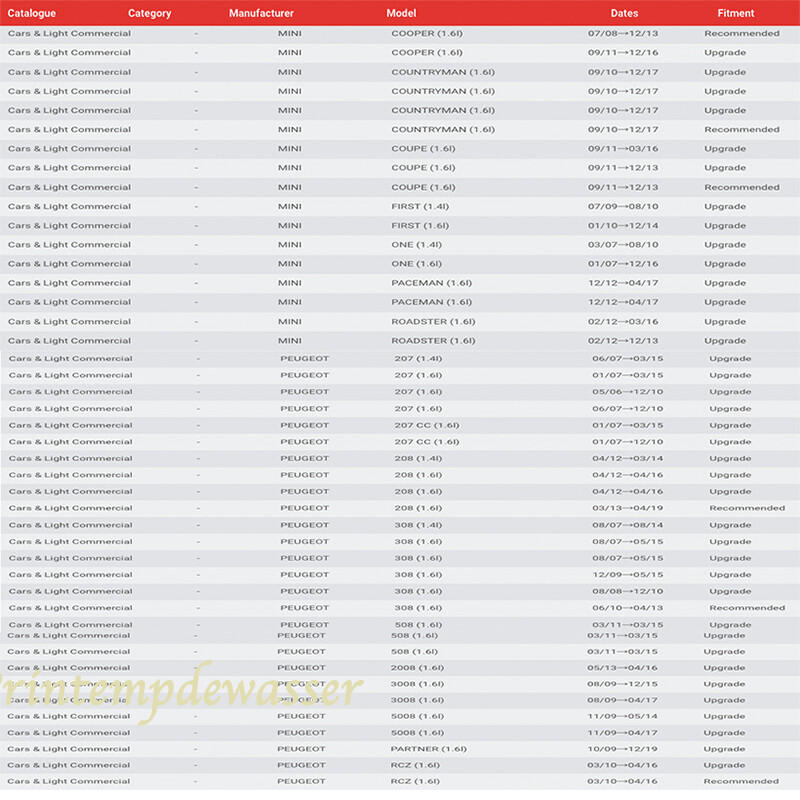Select date range 07/09→08/10
The height and width of the screenshot is (800, 800).
[623, 207]
